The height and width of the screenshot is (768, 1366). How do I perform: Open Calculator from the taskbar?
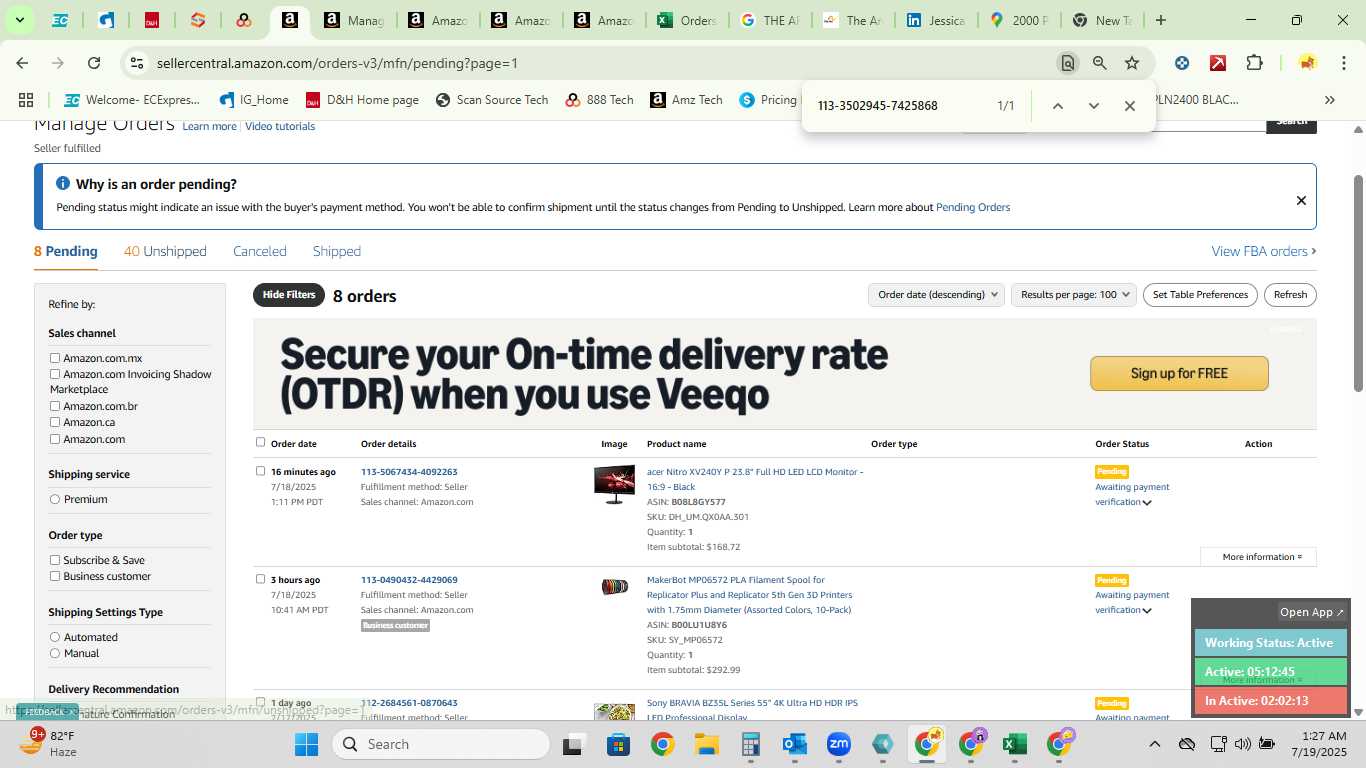750,744
